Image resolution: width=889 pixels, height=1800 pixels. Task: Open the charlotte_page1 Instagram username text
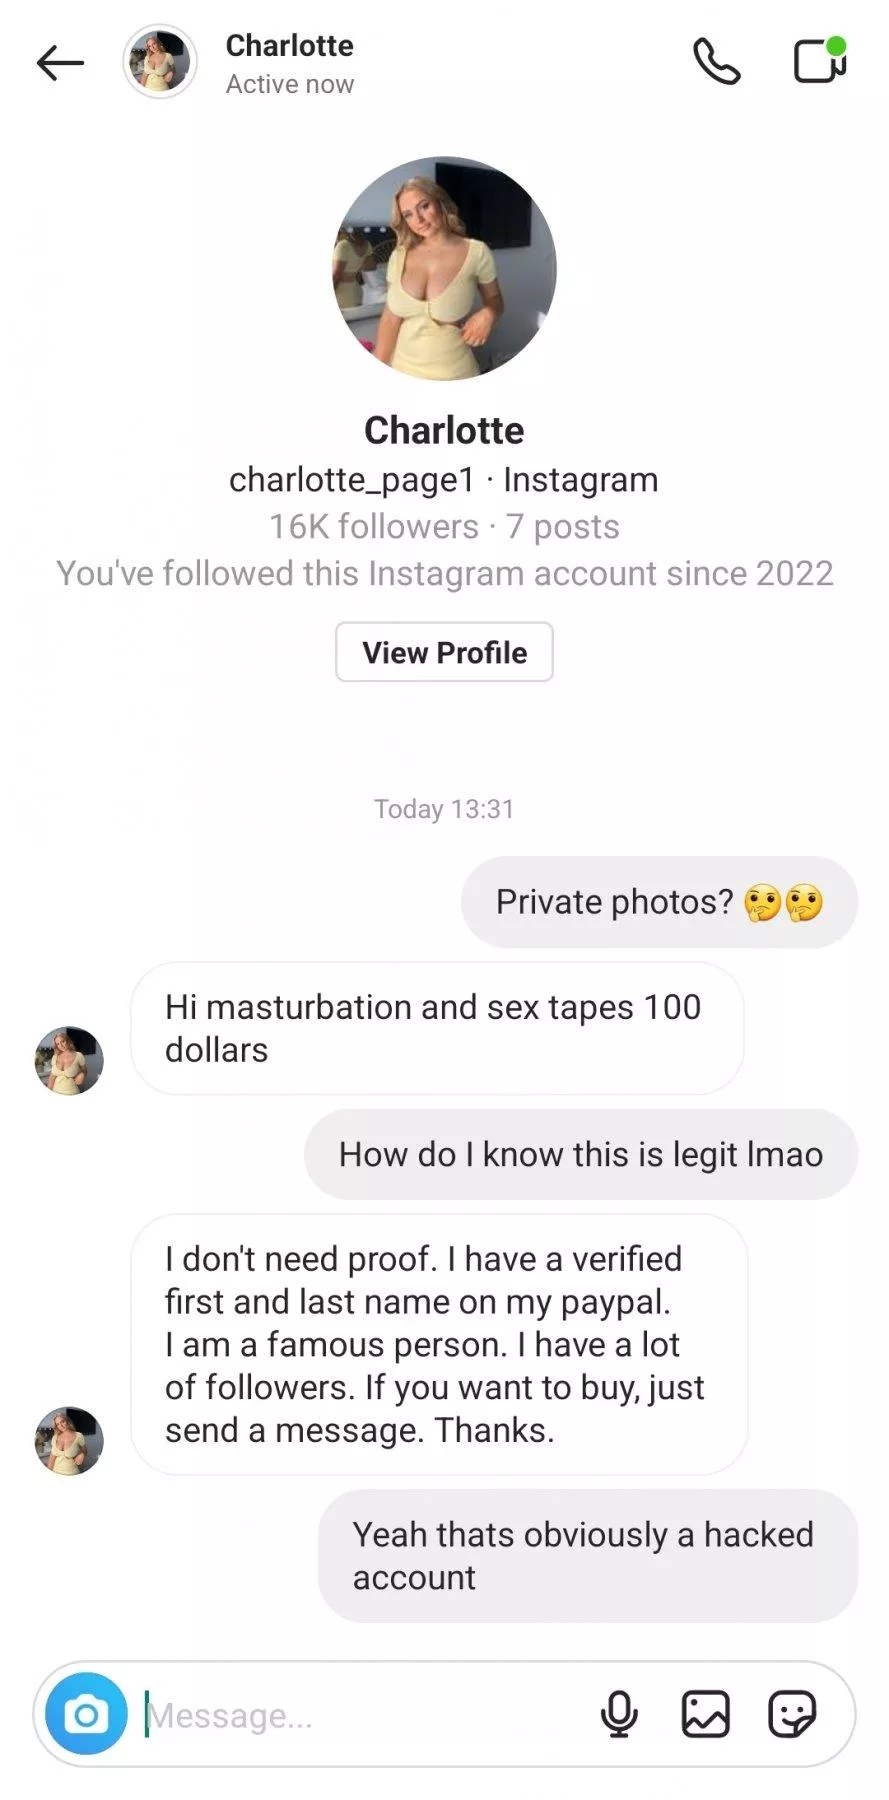[352, 480]
